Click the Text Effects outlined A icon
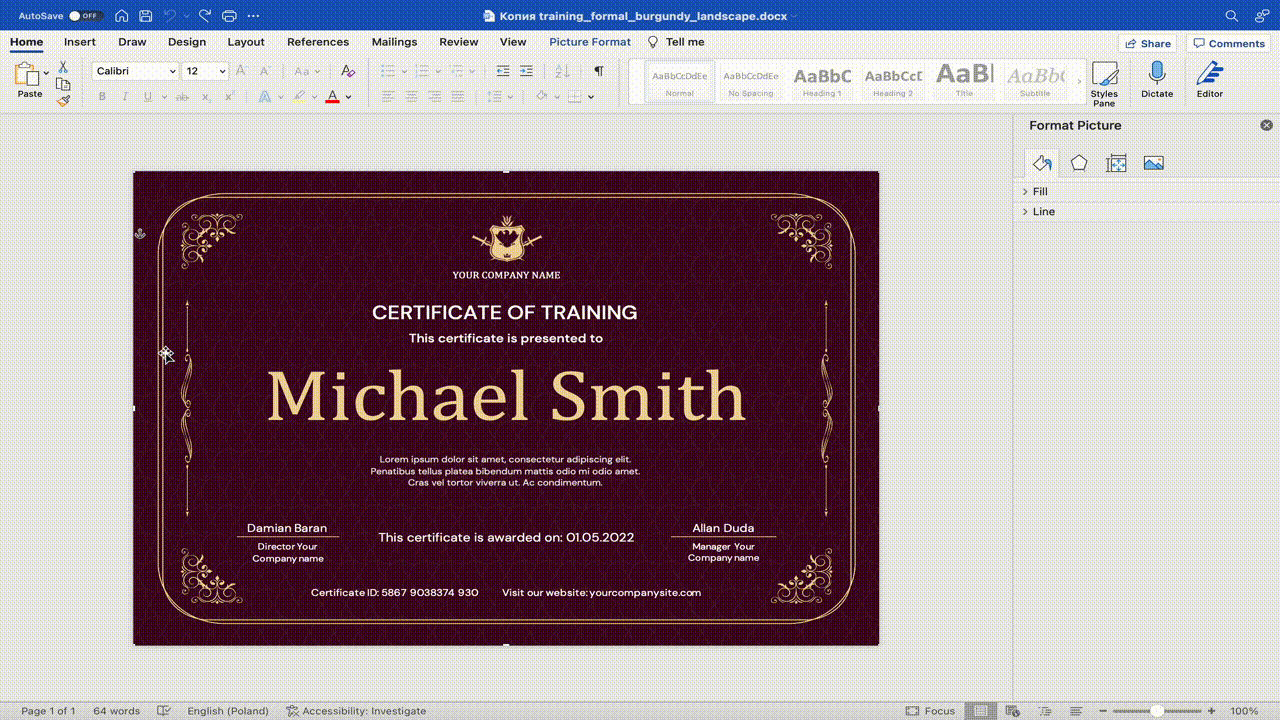The image size is (1280, 720). coord(264,97)
